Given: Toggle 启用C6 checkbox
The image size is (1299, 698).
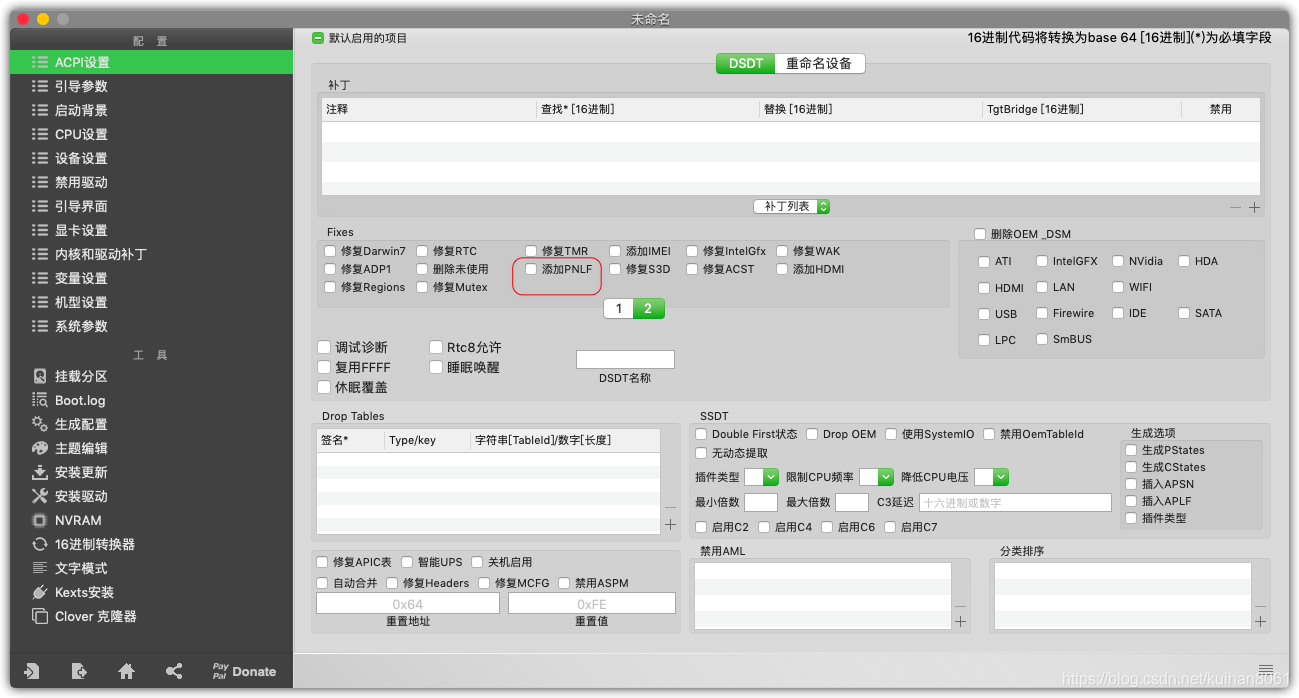Looking at the screenshot, I should 828,527.
